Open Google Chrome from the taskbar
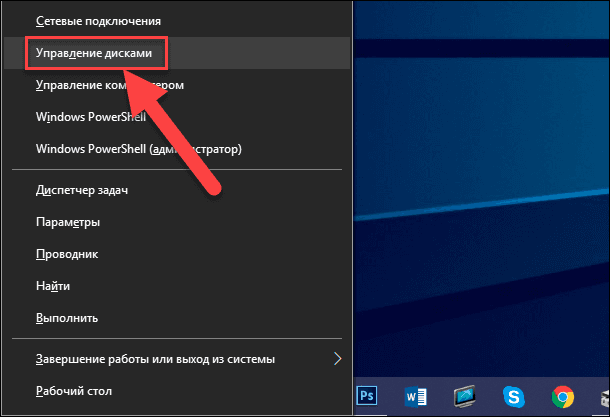 563,397
